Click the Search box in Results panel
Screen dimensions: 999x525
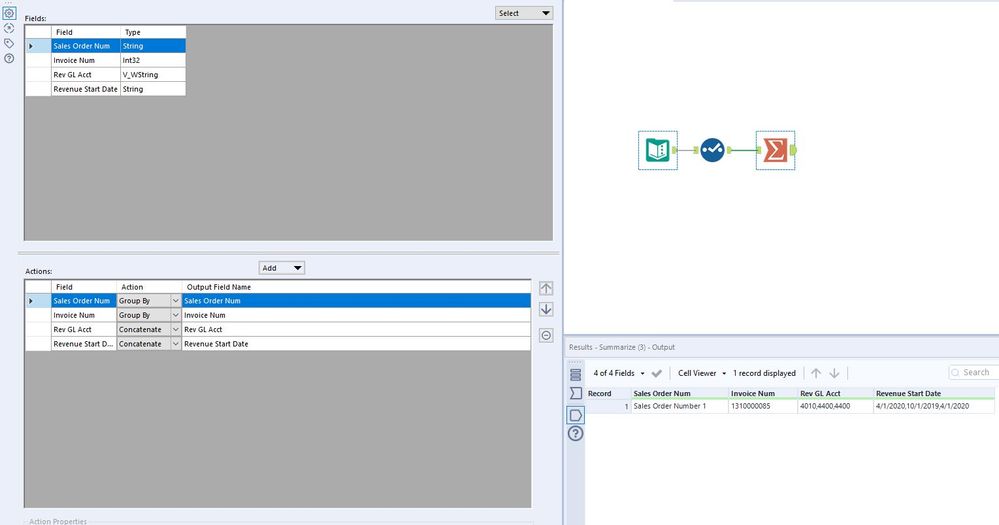click(x=973, y=373)
